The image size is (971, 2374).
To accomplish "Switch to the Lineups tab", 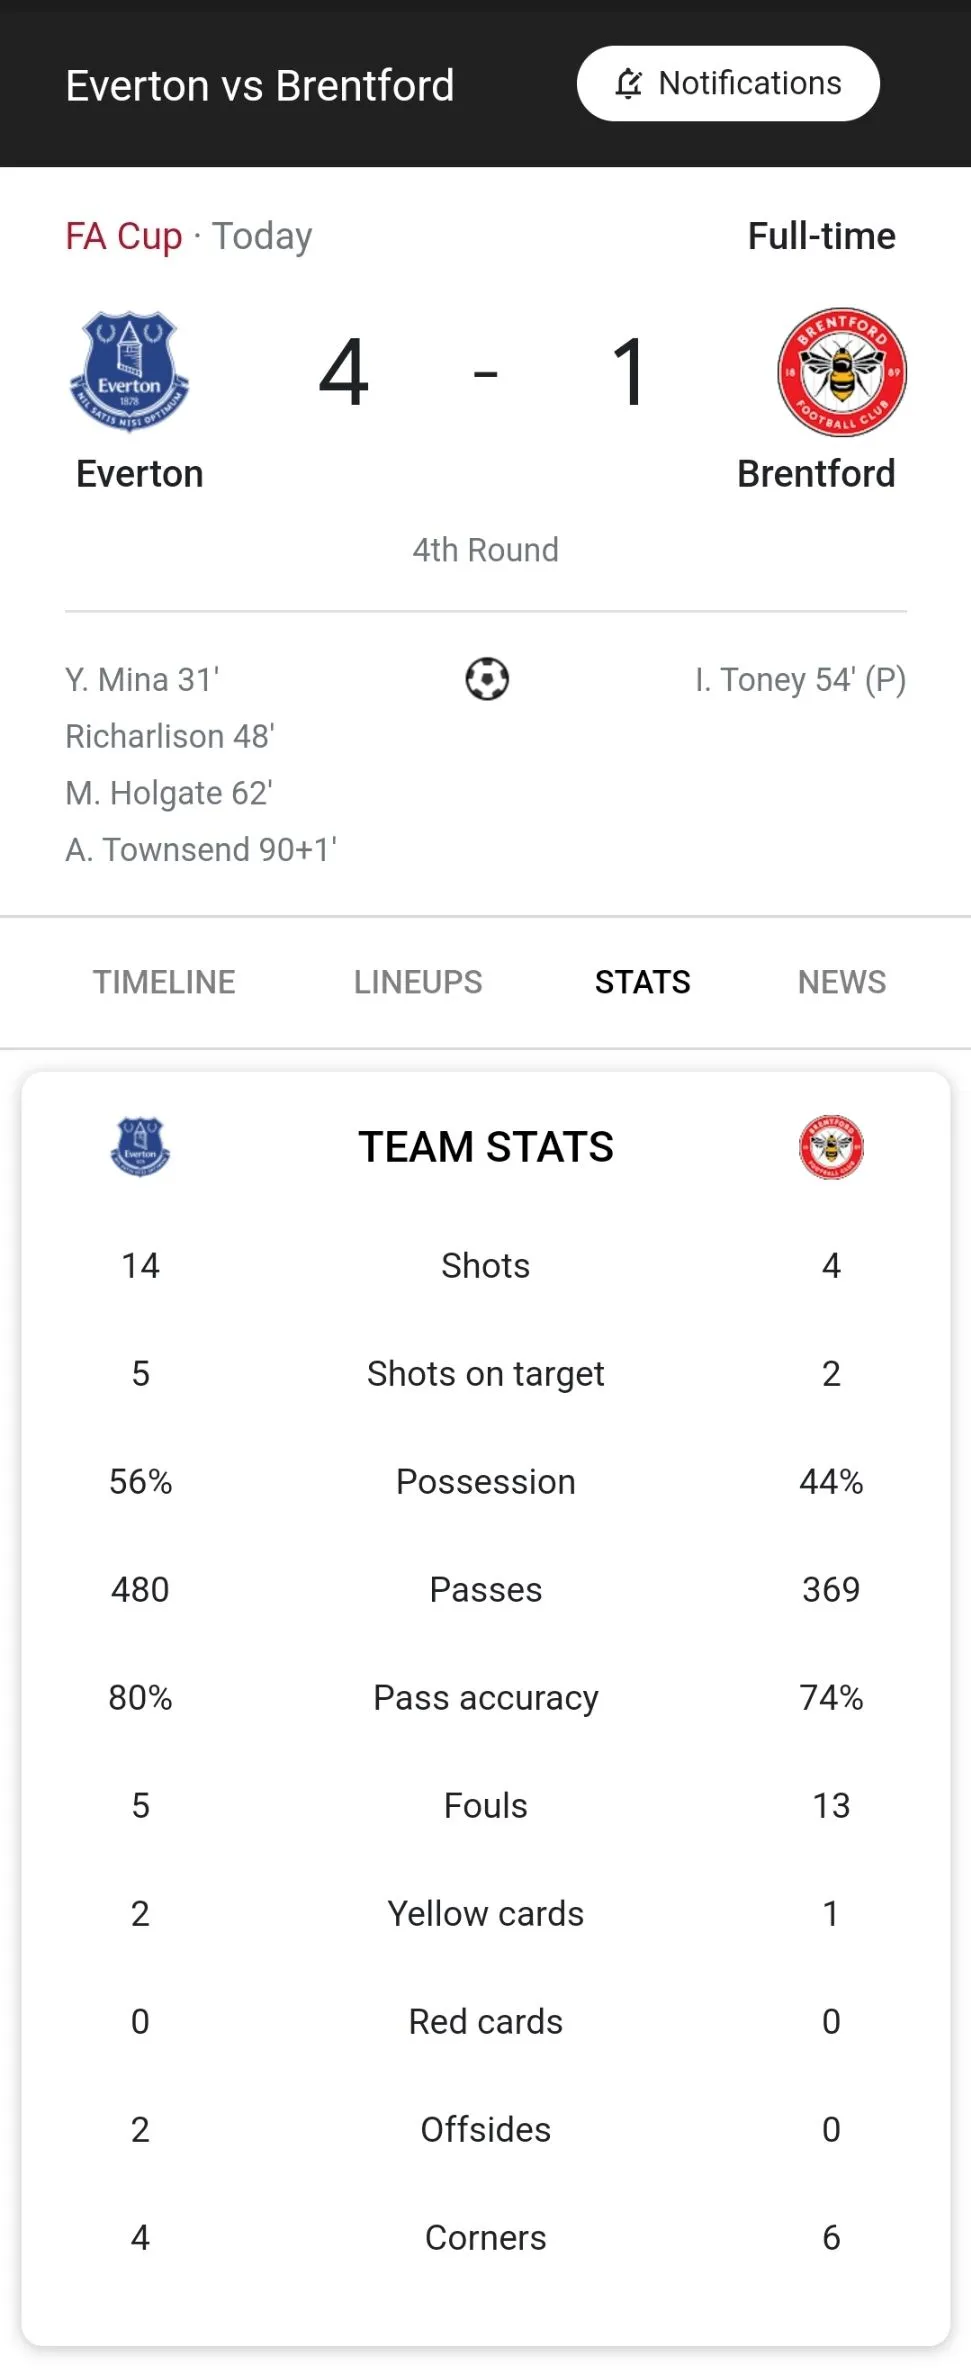I will [418, 982].
